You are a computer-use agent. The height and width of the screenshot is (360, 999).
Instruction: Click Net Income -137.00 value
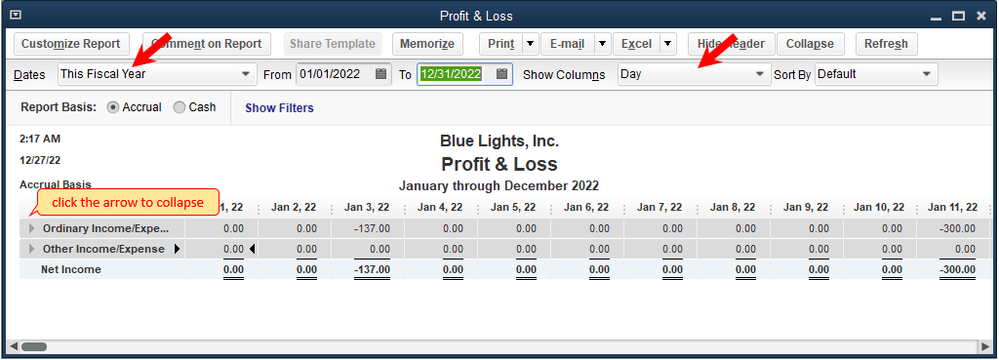372,270
